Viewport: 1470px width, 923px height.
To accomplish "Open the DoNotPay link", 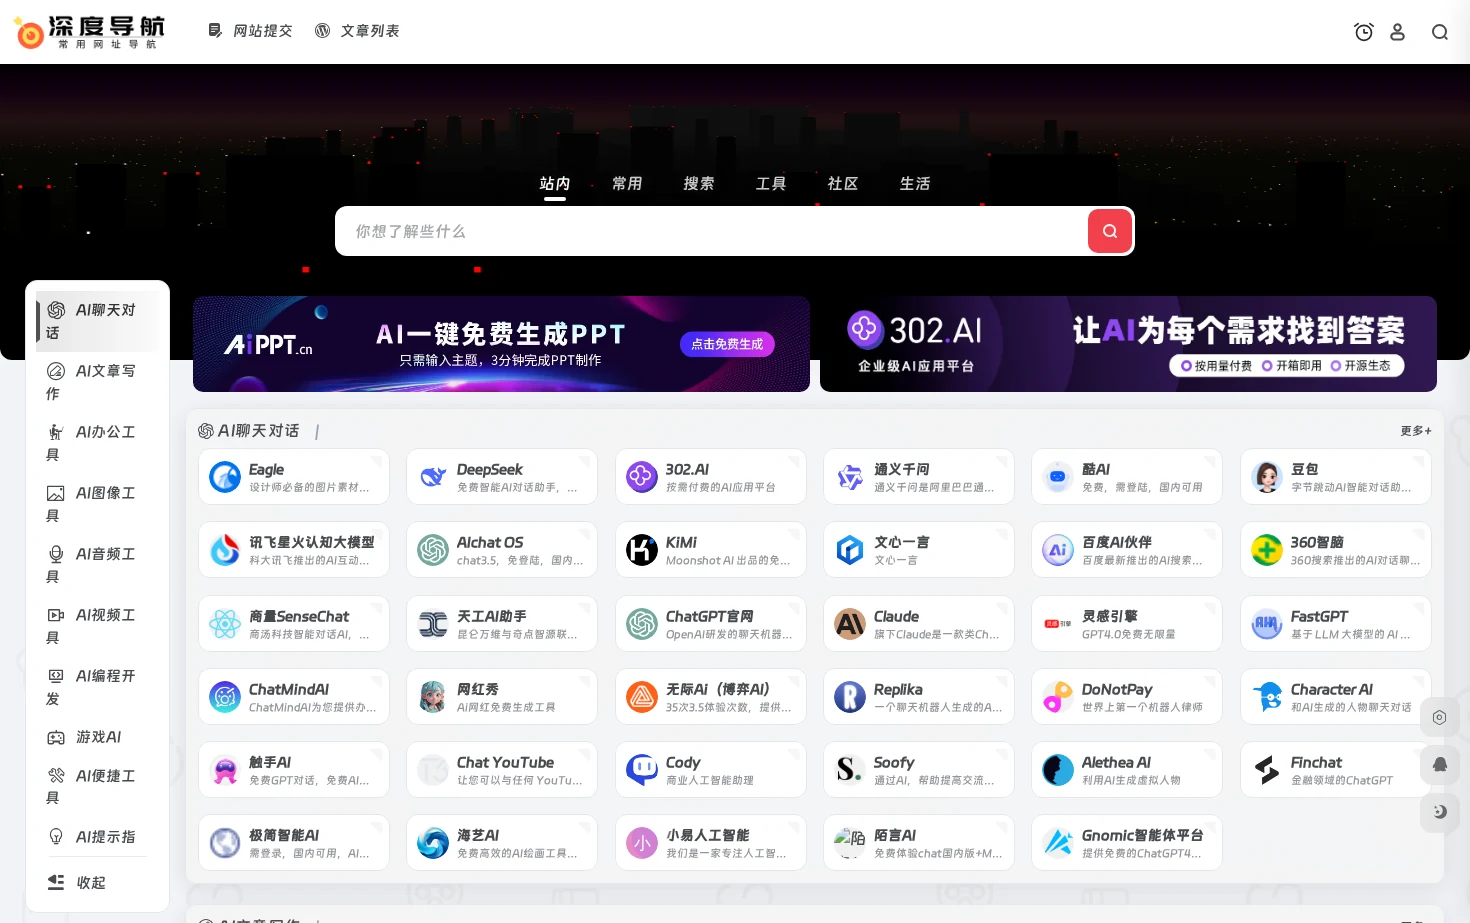I will (1127, 697).
